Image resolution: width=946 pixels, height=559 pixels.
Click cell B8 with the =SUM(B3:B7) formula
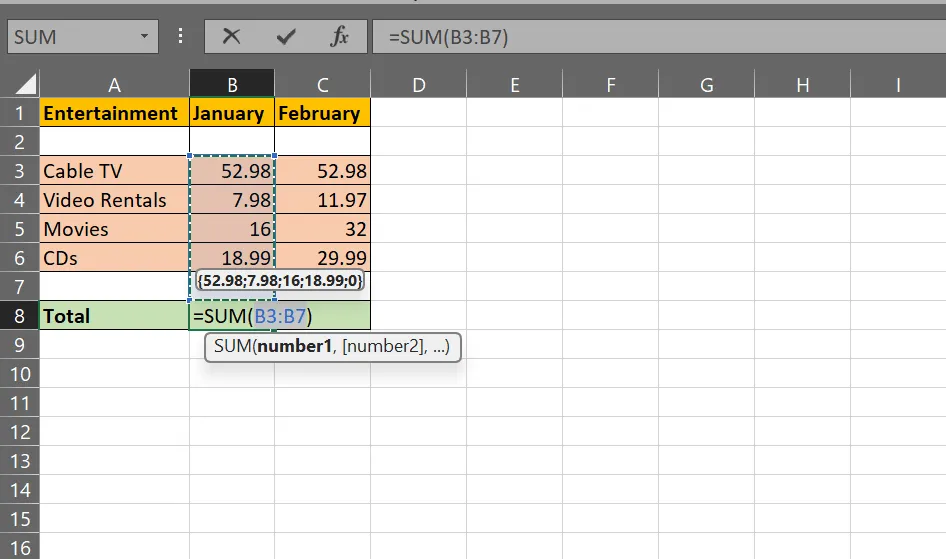232,315
